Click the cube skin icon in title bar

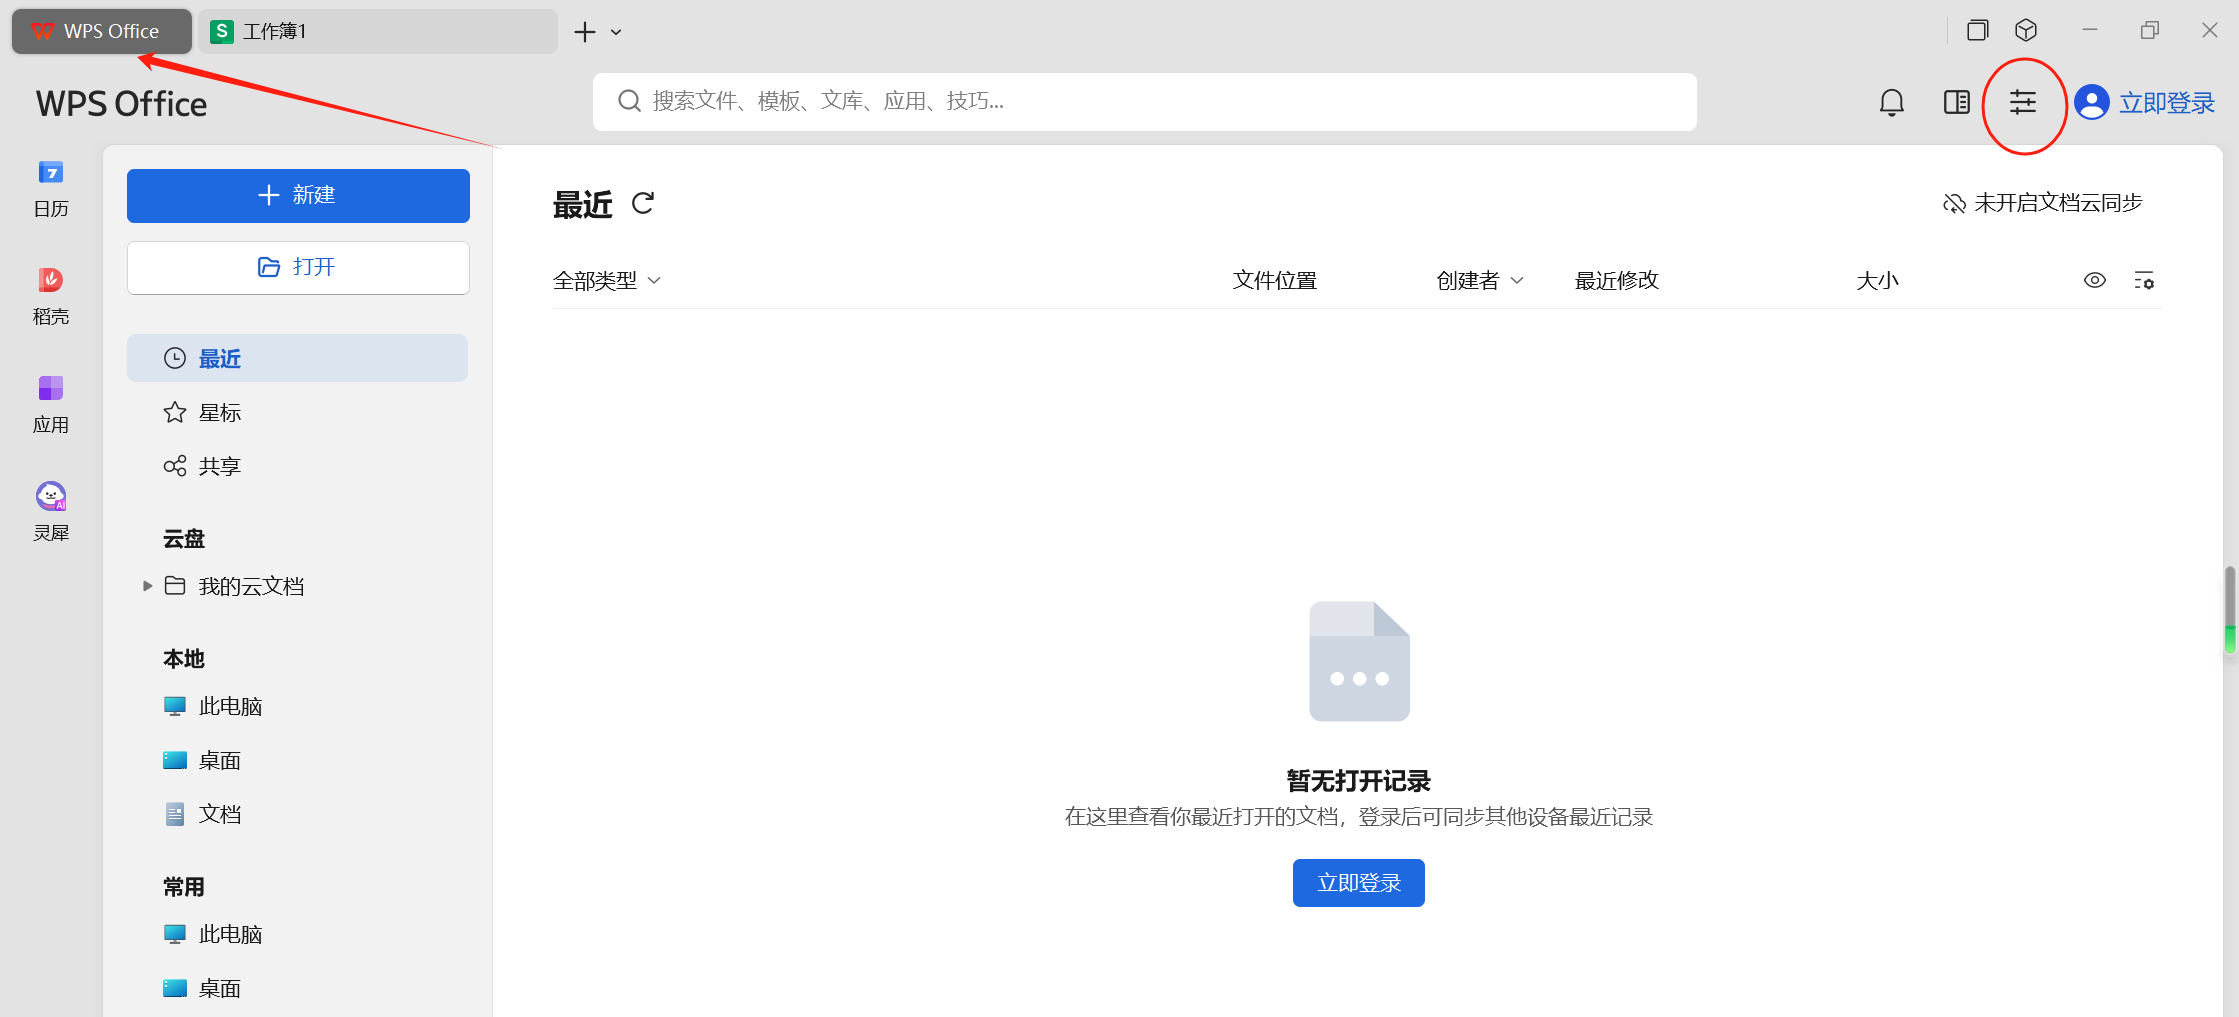(2026, 31)
